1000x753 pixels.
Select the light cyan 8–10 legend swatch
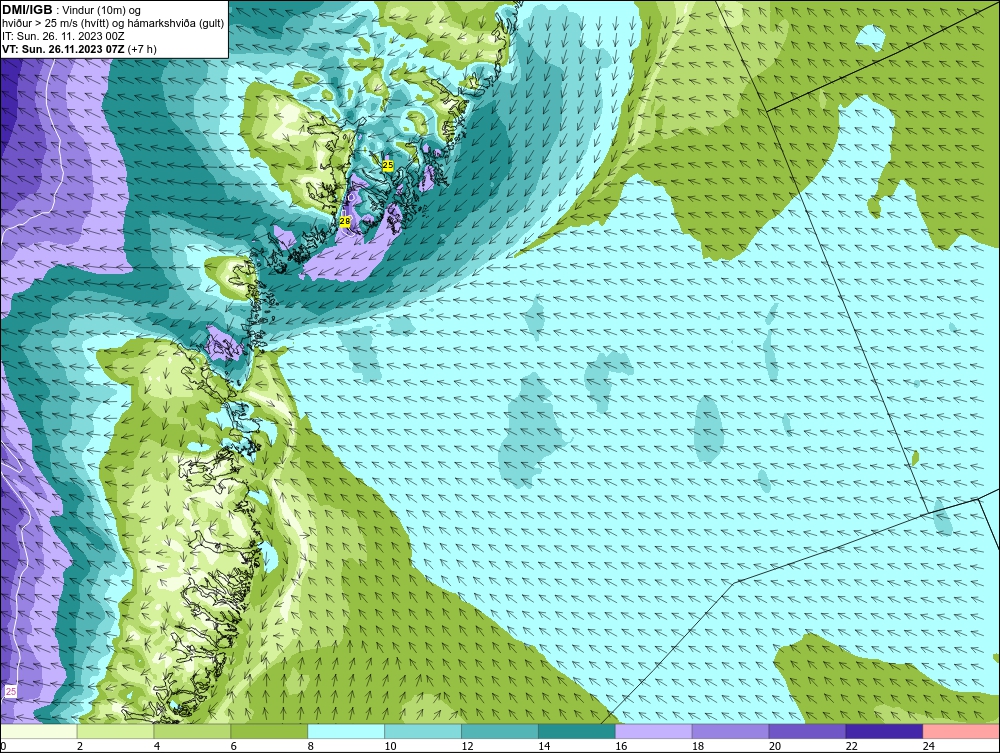346,731
